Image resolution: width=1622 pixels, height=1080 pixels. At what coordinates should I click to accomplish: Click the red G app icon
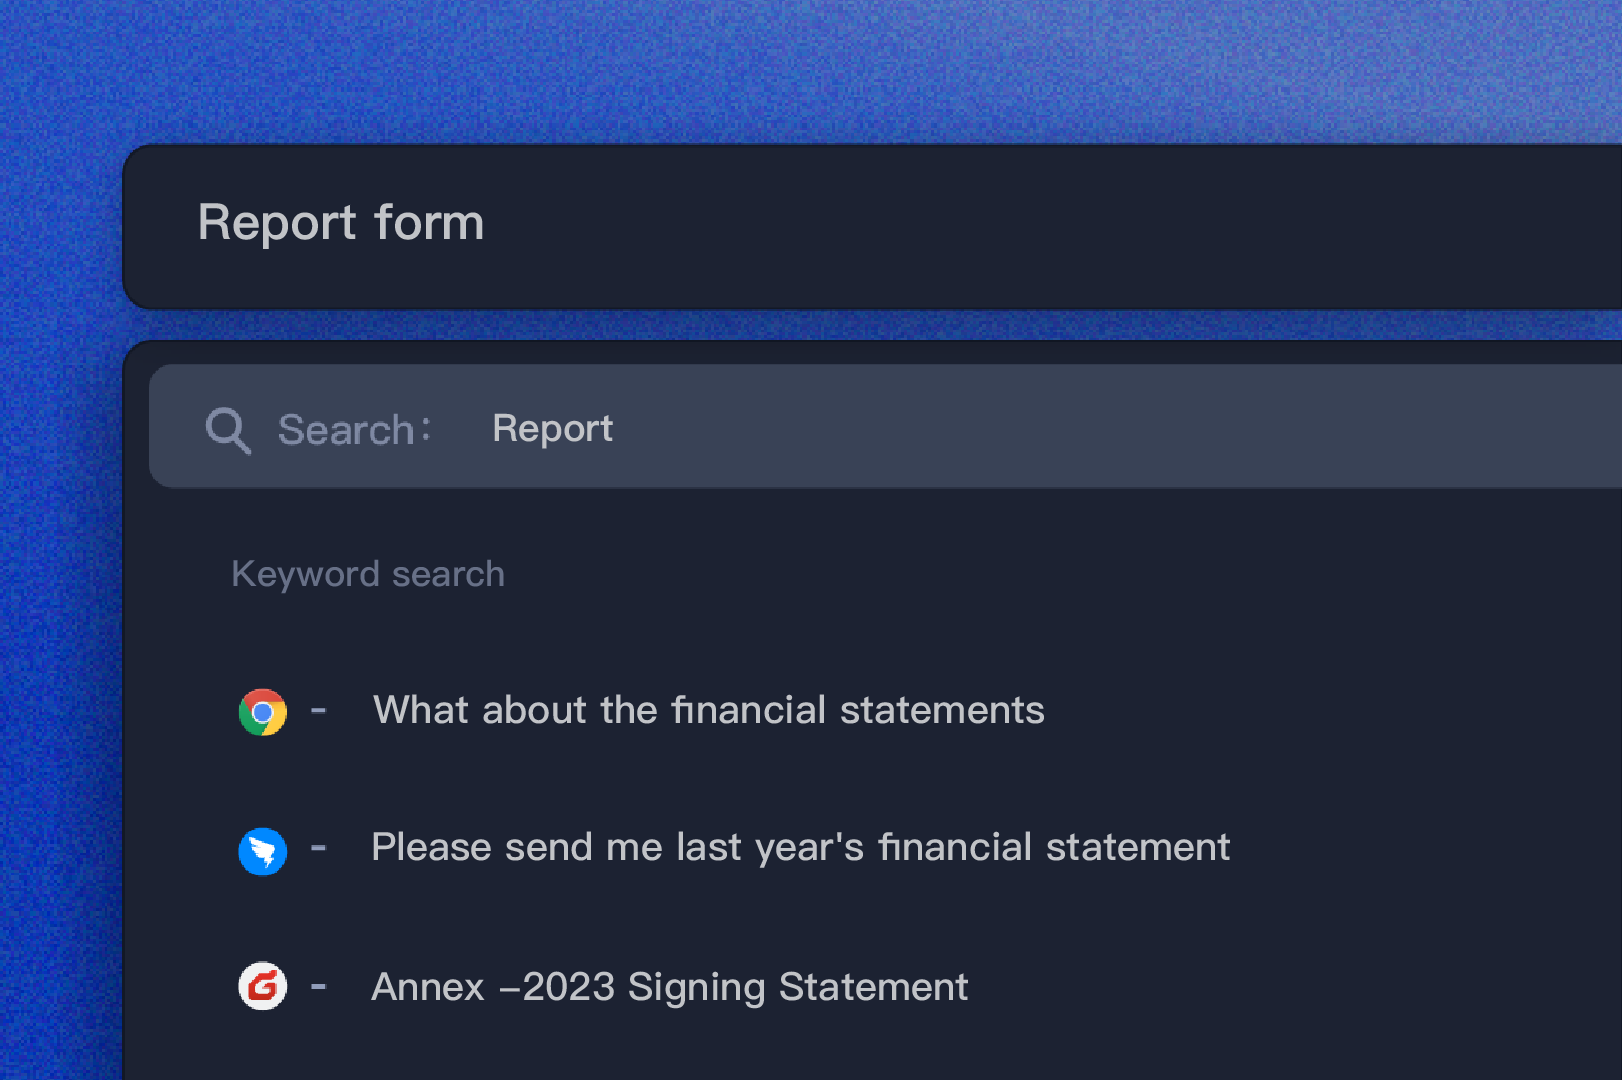click(x=263, y=987)
